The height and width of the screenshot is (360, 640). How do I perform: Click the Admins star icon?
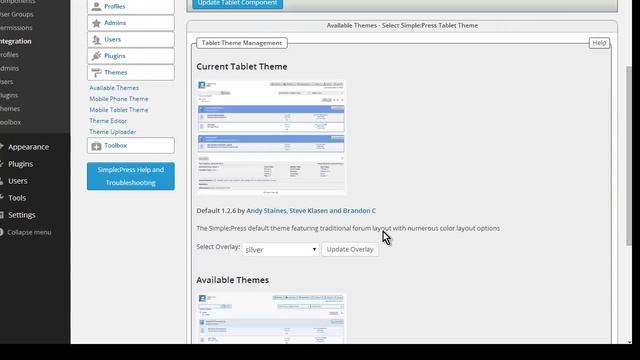(x=96, y=23)
